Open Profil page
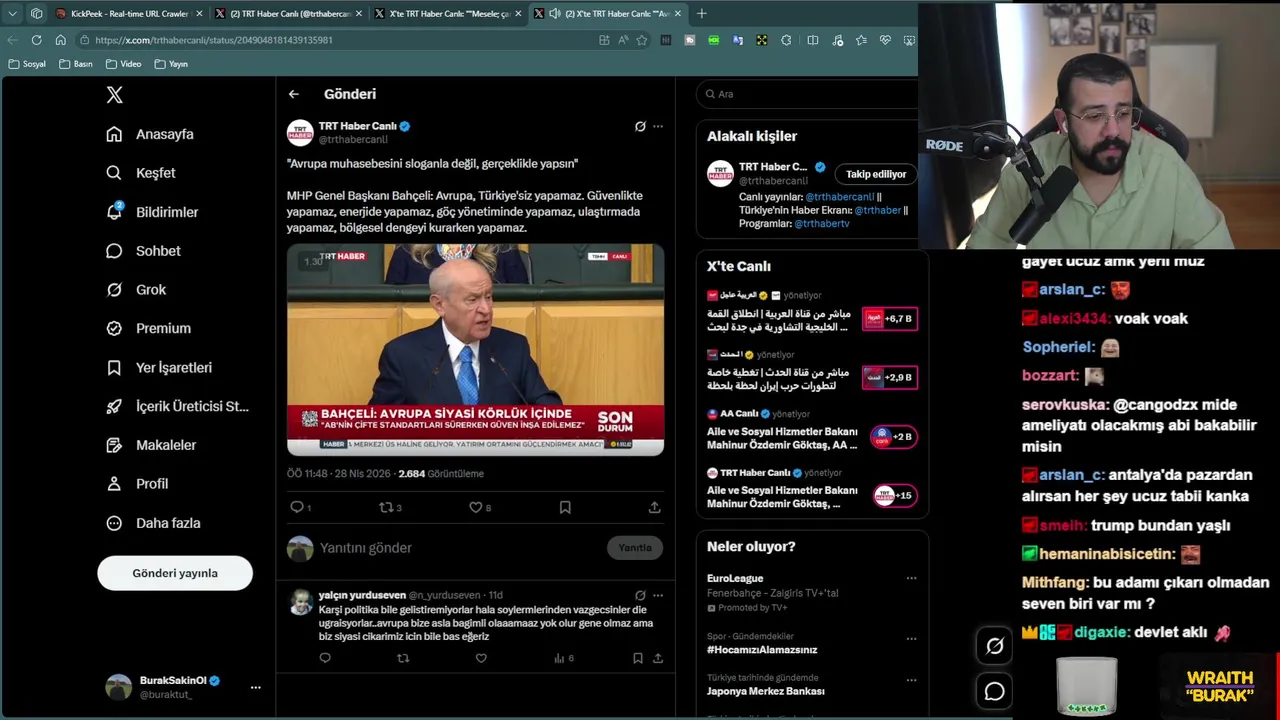The image size is (1280, 720). (x=138, y=484)
